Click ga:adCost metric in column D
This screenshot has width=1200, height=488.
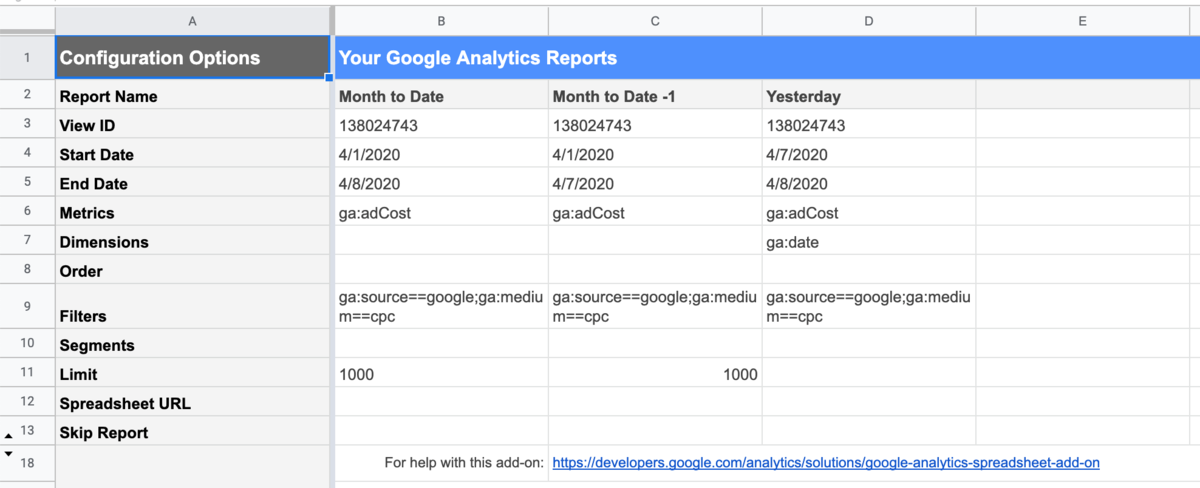tap(869, 212)
